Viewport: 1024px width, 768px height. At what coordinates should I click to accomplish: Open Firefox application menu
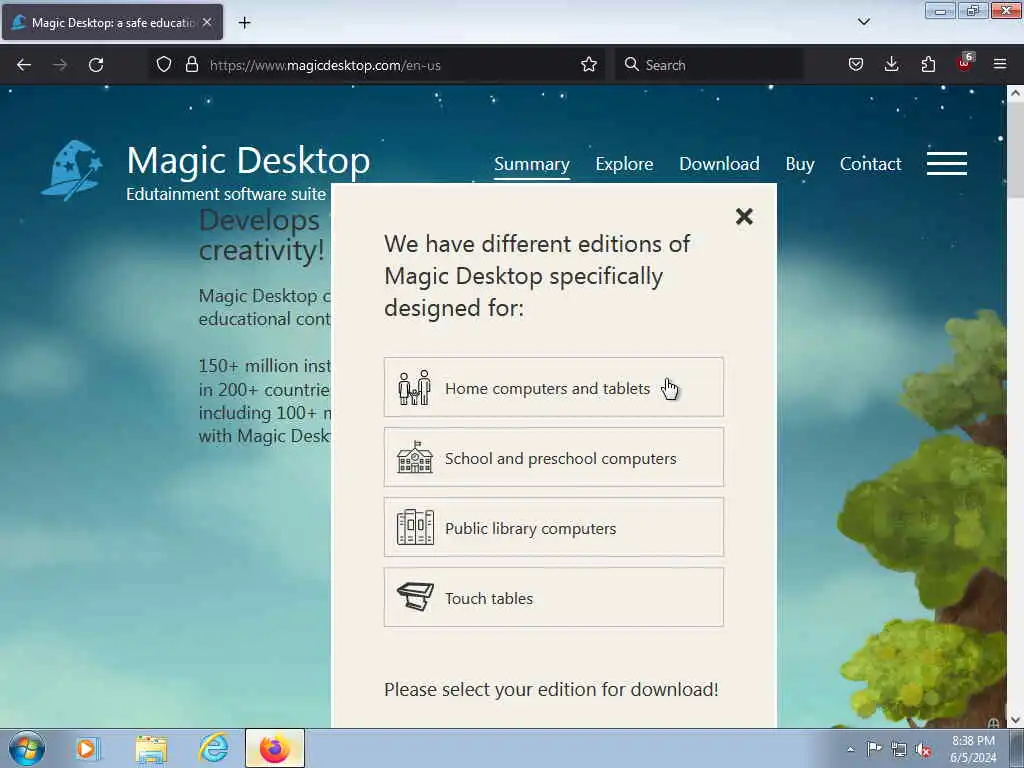pyautogui.click(x=1000, y=65)
